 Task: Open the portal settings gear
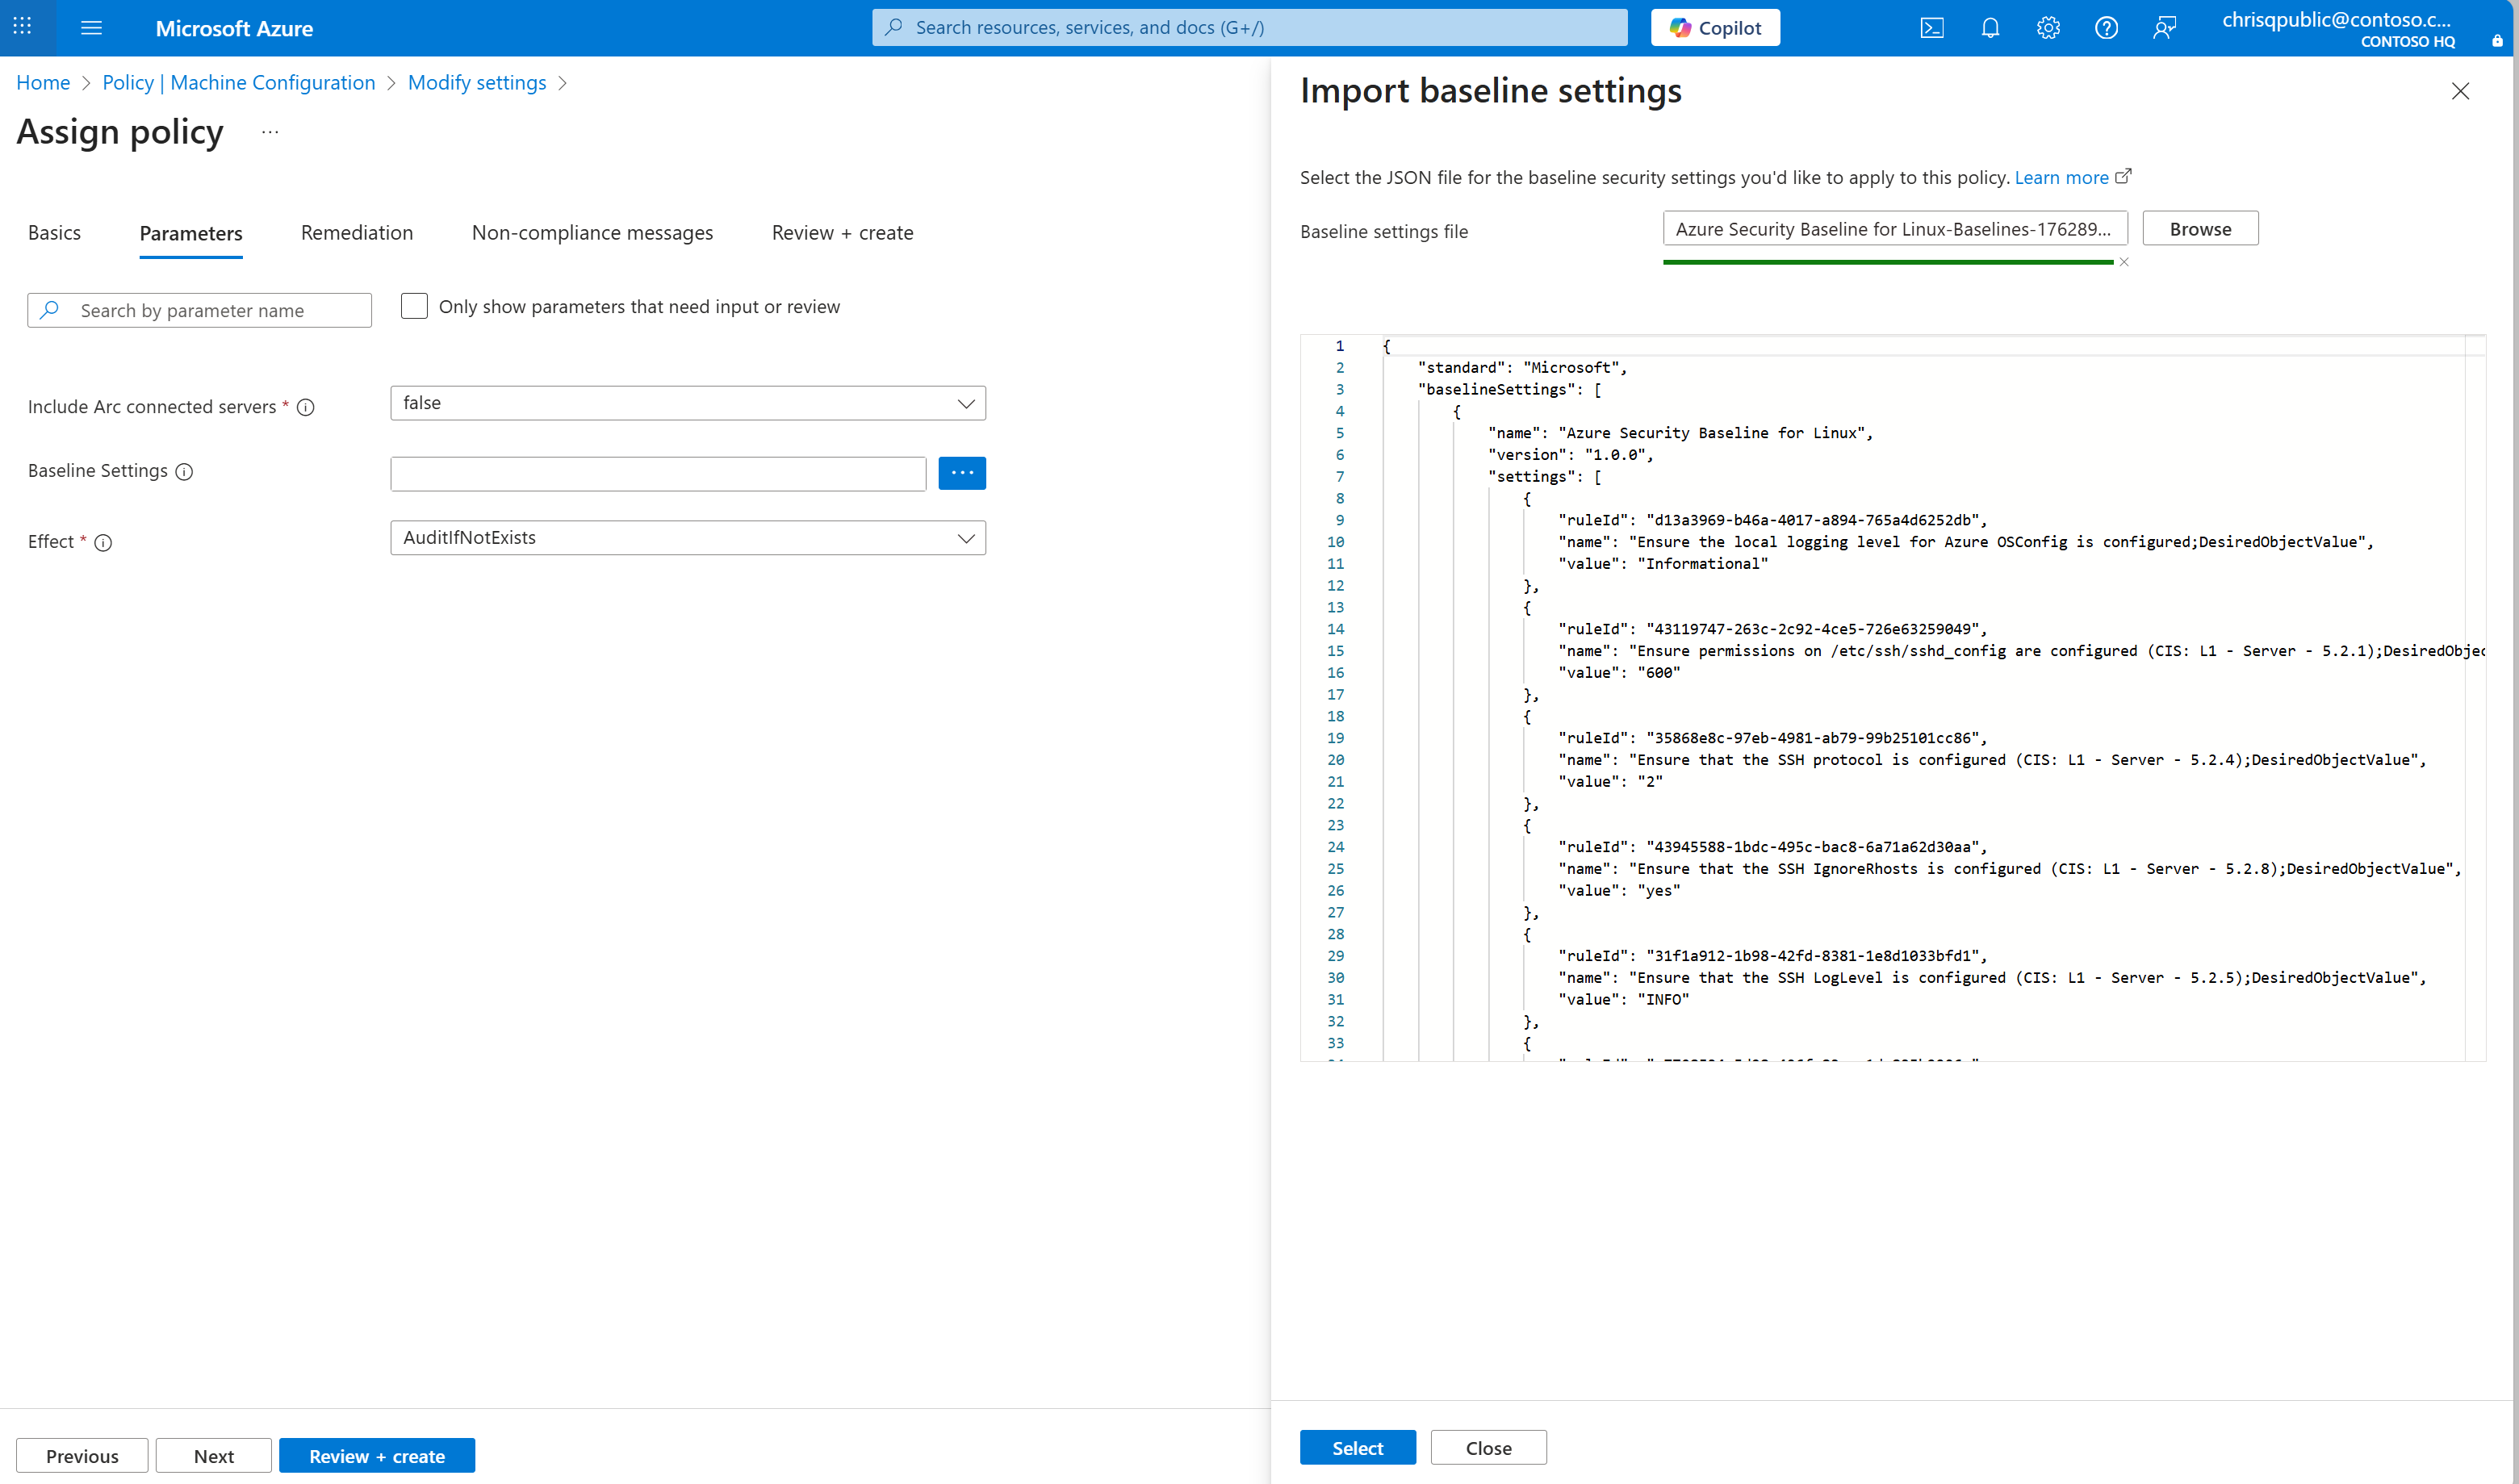pos(2048,28)
